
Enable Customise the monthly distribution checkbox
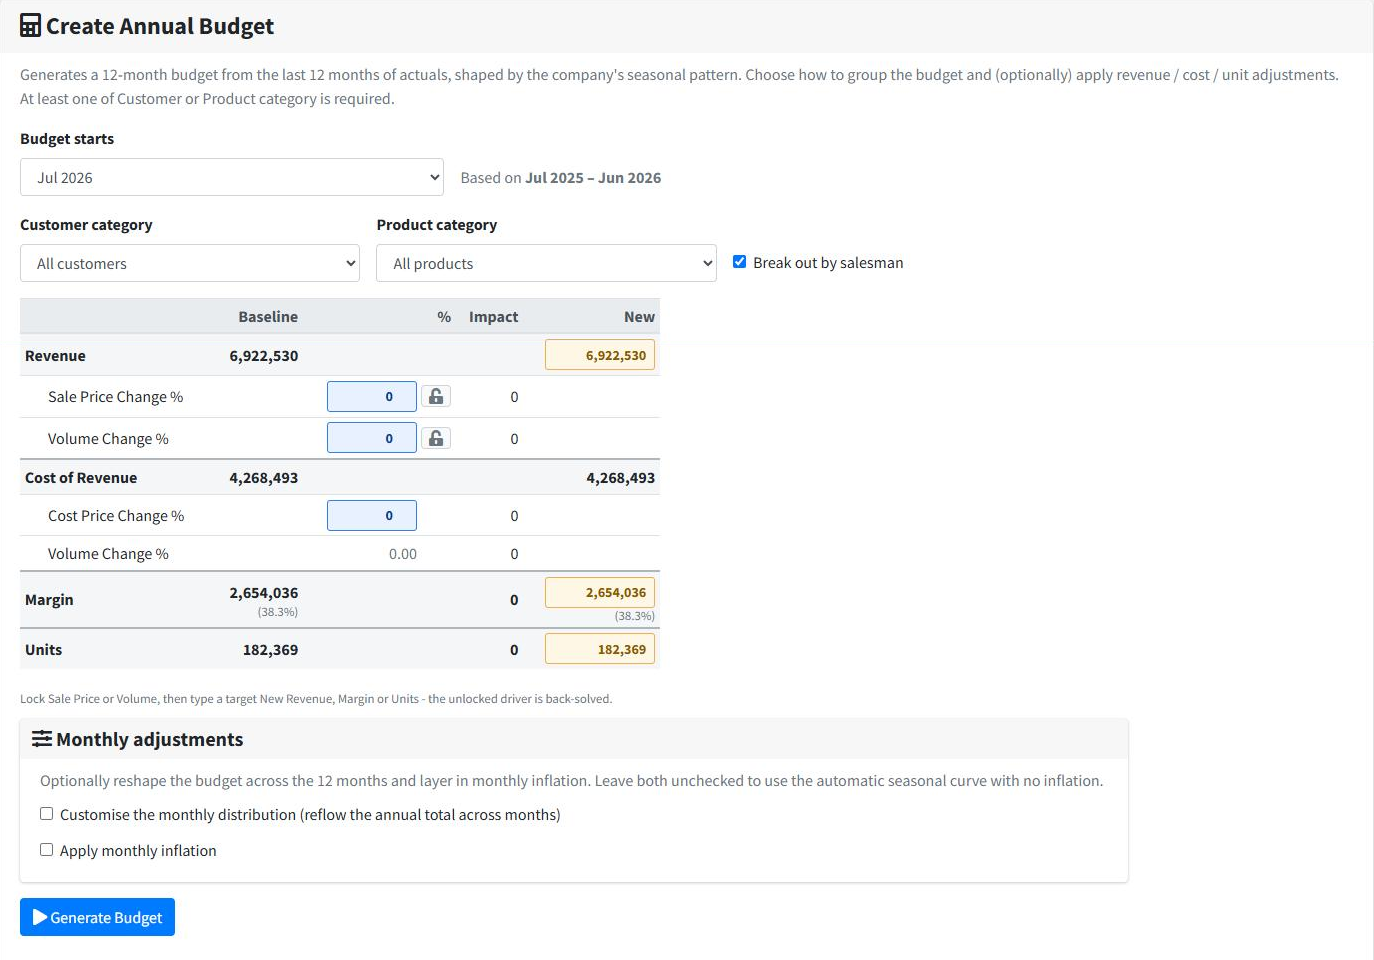[46, 814]
